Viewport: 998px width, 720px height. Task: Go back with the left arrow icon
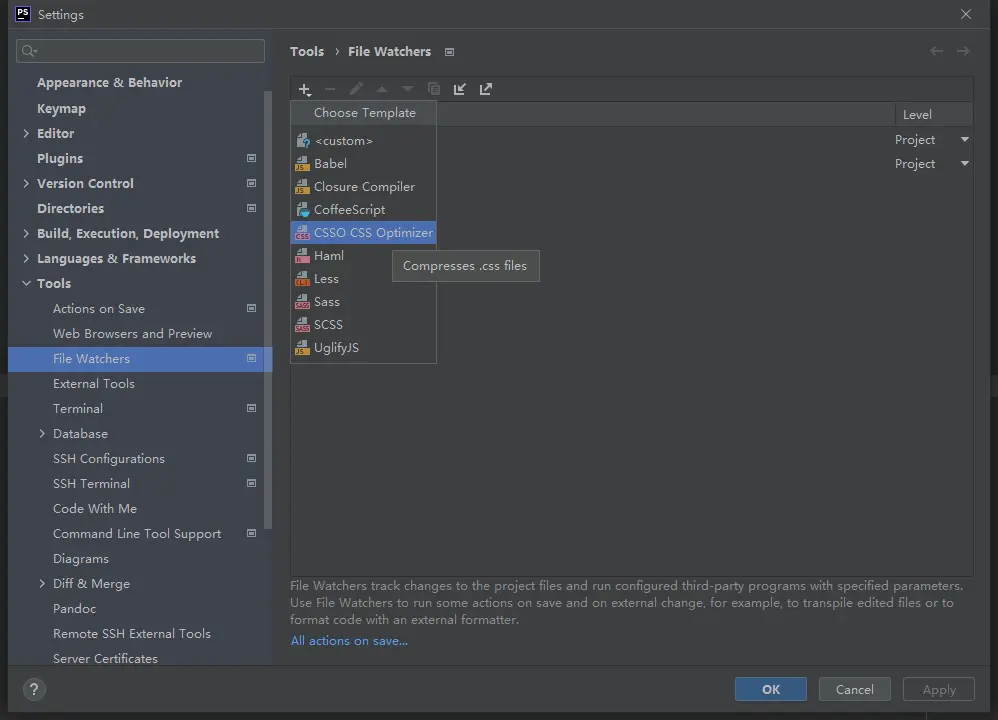(x=936, y=51)
